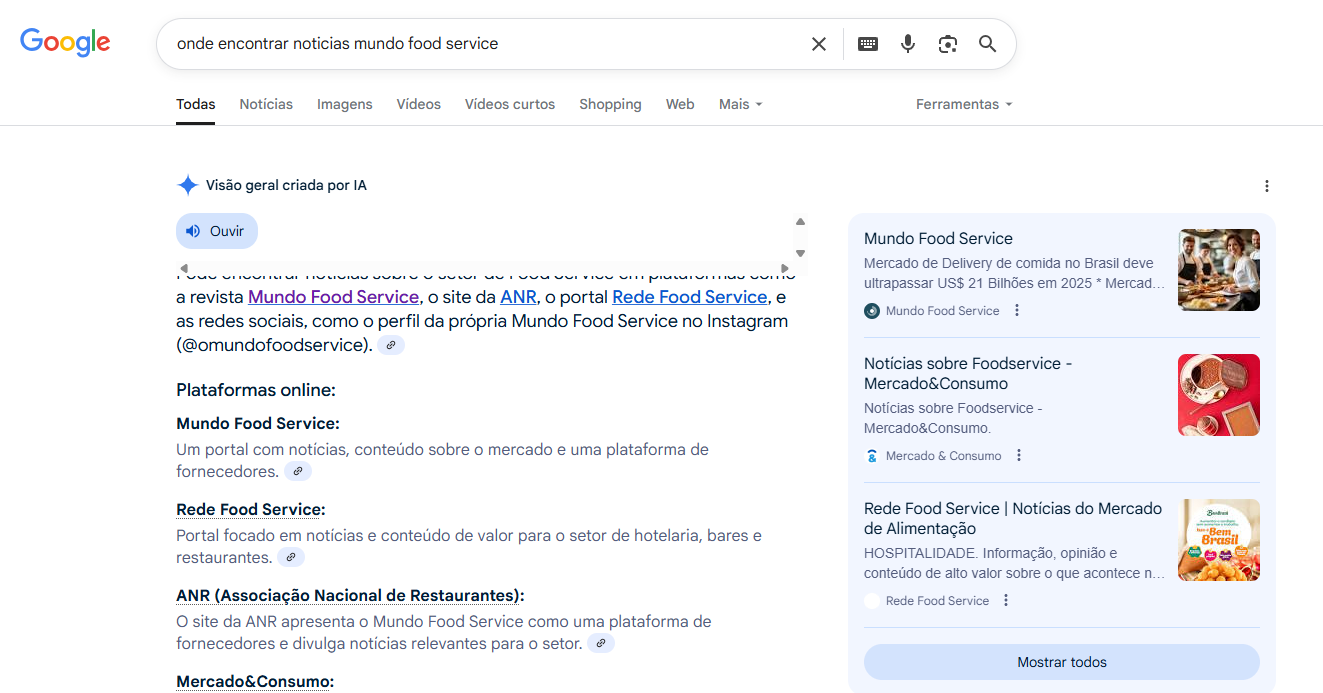
Task: Click the Mundo Food Service site favicon
Action: pyautogui.click(x=872, y=311)
